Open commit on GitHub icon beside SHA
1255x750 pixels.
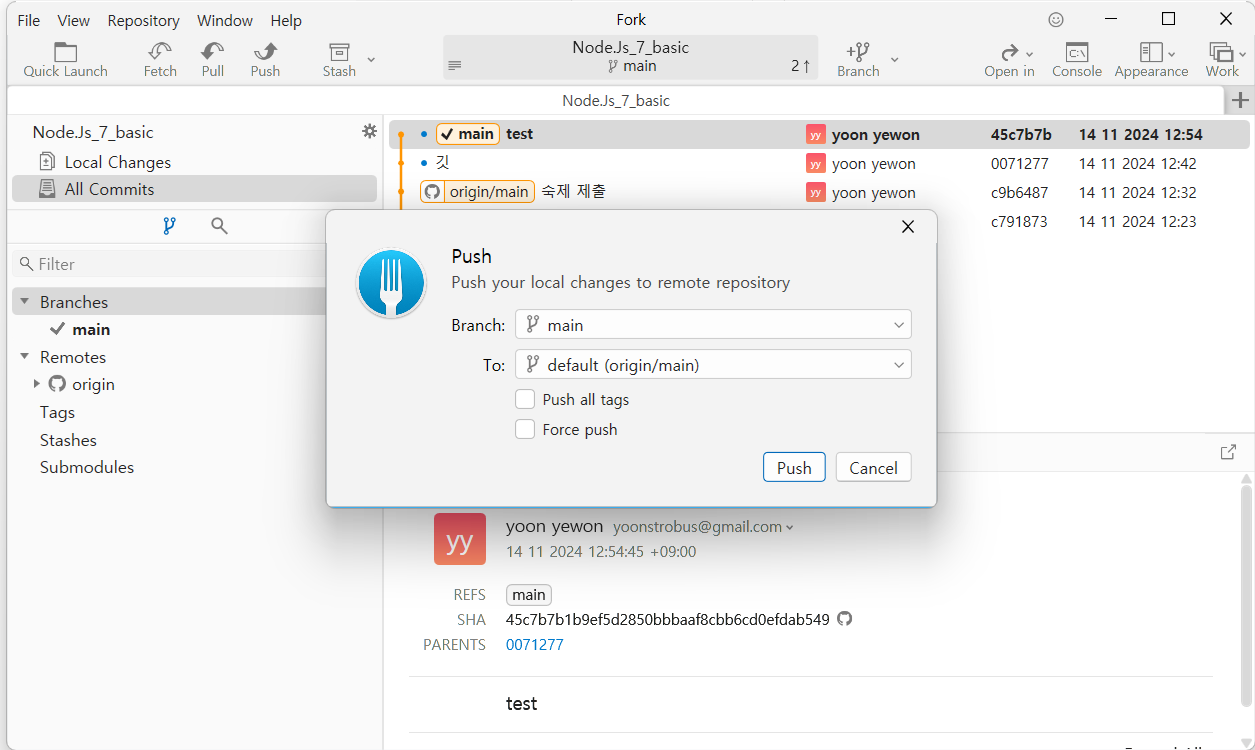845,619
